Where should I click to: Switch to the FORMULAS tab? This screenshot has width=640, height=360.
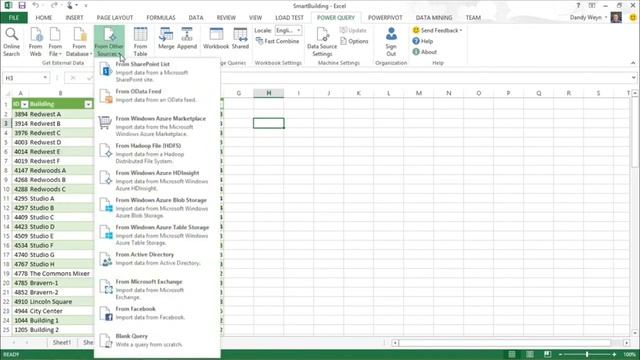(161, 18)
